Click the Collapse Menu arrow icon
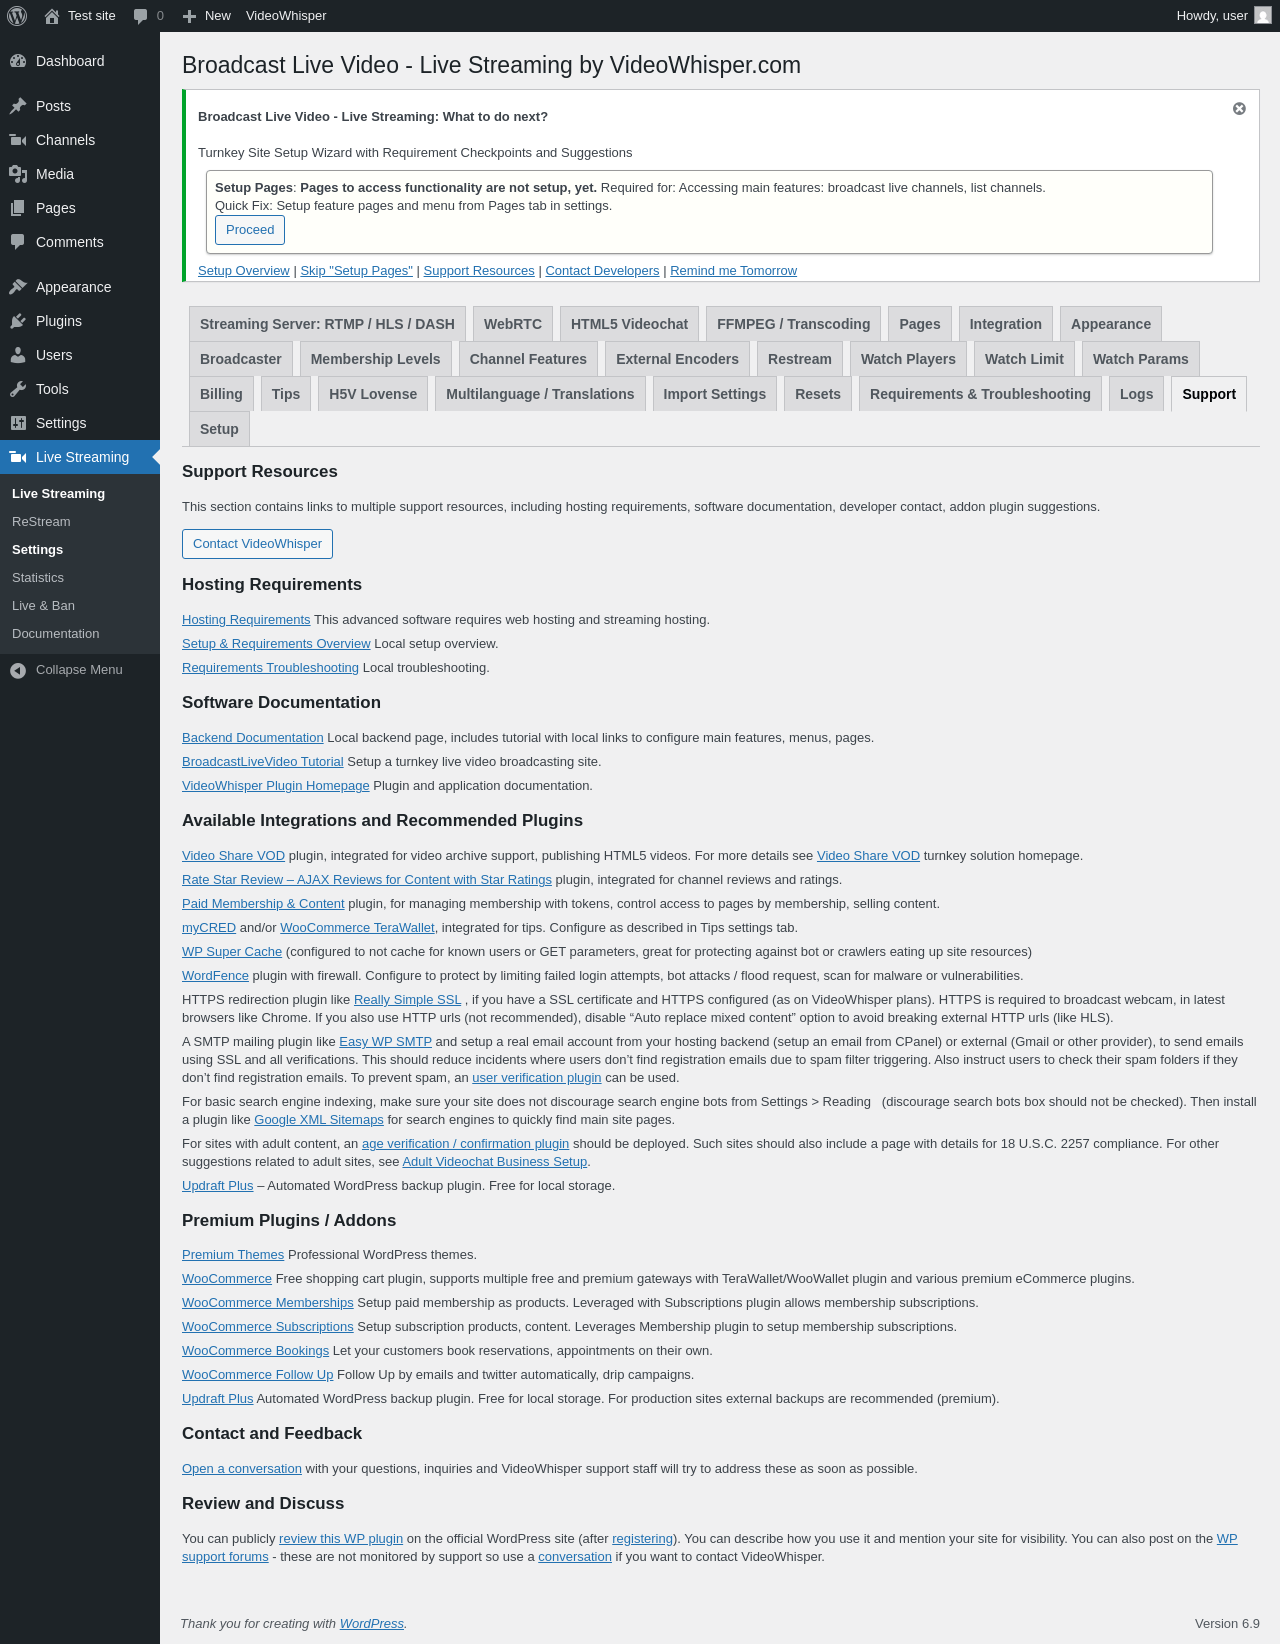The width and height of the screenshot is (1280, 1644). coord(18,670)
